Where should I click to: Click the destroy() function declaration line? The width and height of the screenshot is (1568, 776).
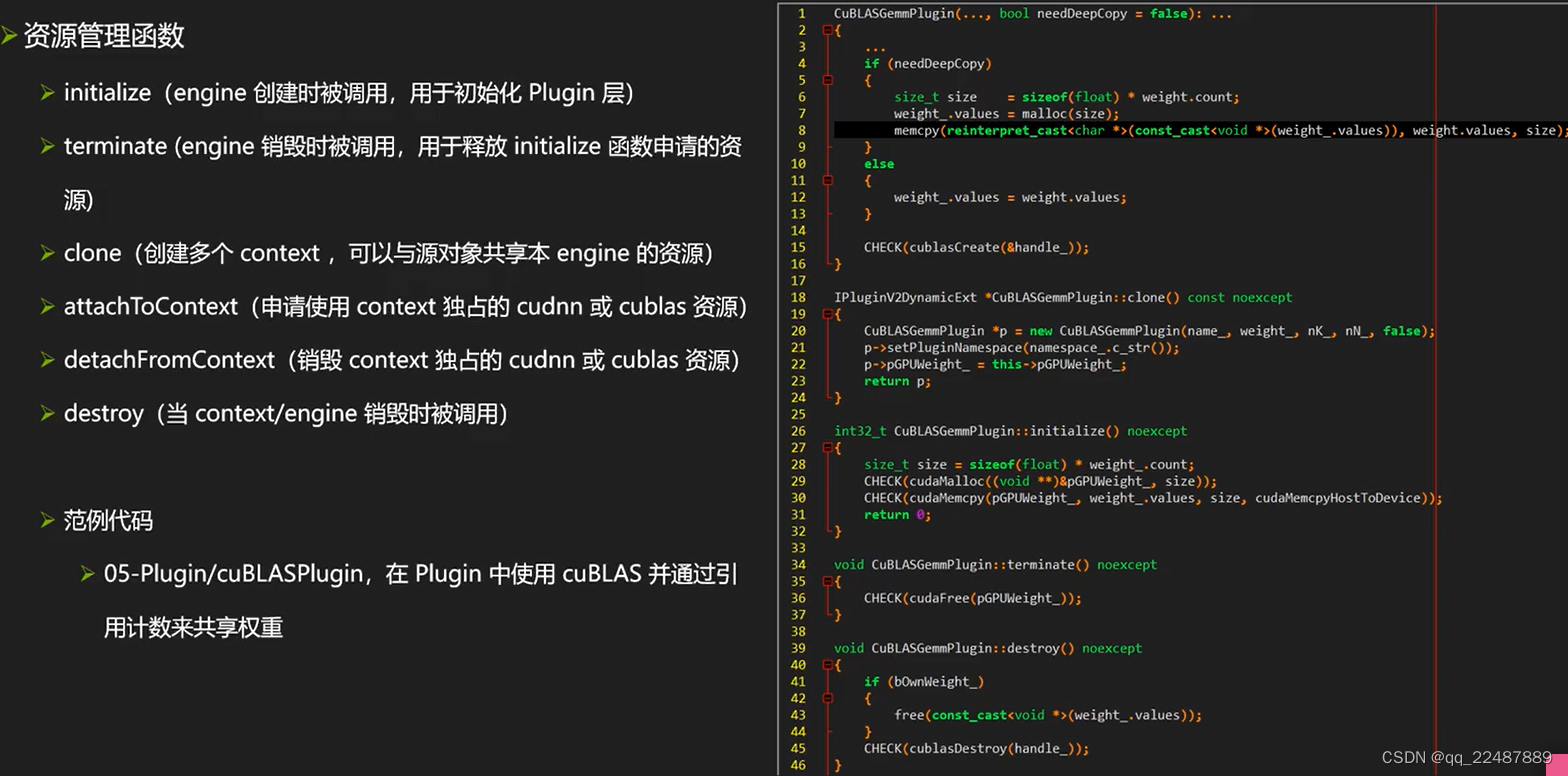coord(988,648)
